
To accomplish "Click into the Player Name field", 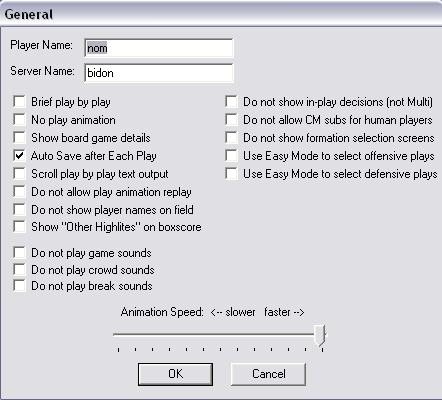I will (159, 48).
